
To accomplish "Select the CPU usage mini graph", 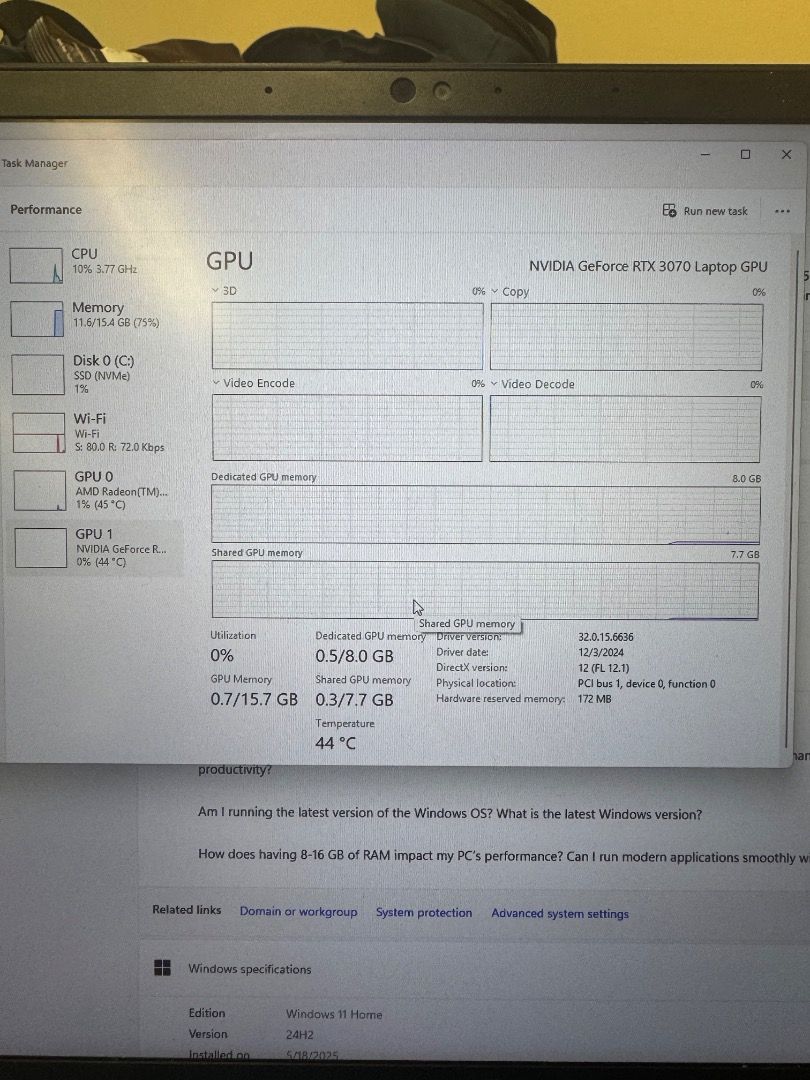I will [x=36, y=266].
